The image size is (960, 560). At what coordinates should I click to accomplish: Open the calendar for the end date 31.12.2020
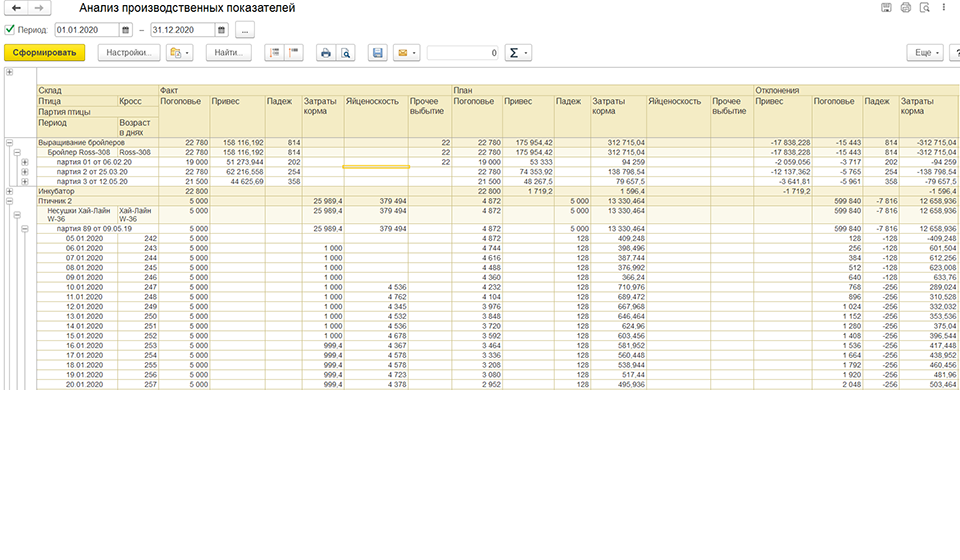pyautogui.click(x=222, y=30)
